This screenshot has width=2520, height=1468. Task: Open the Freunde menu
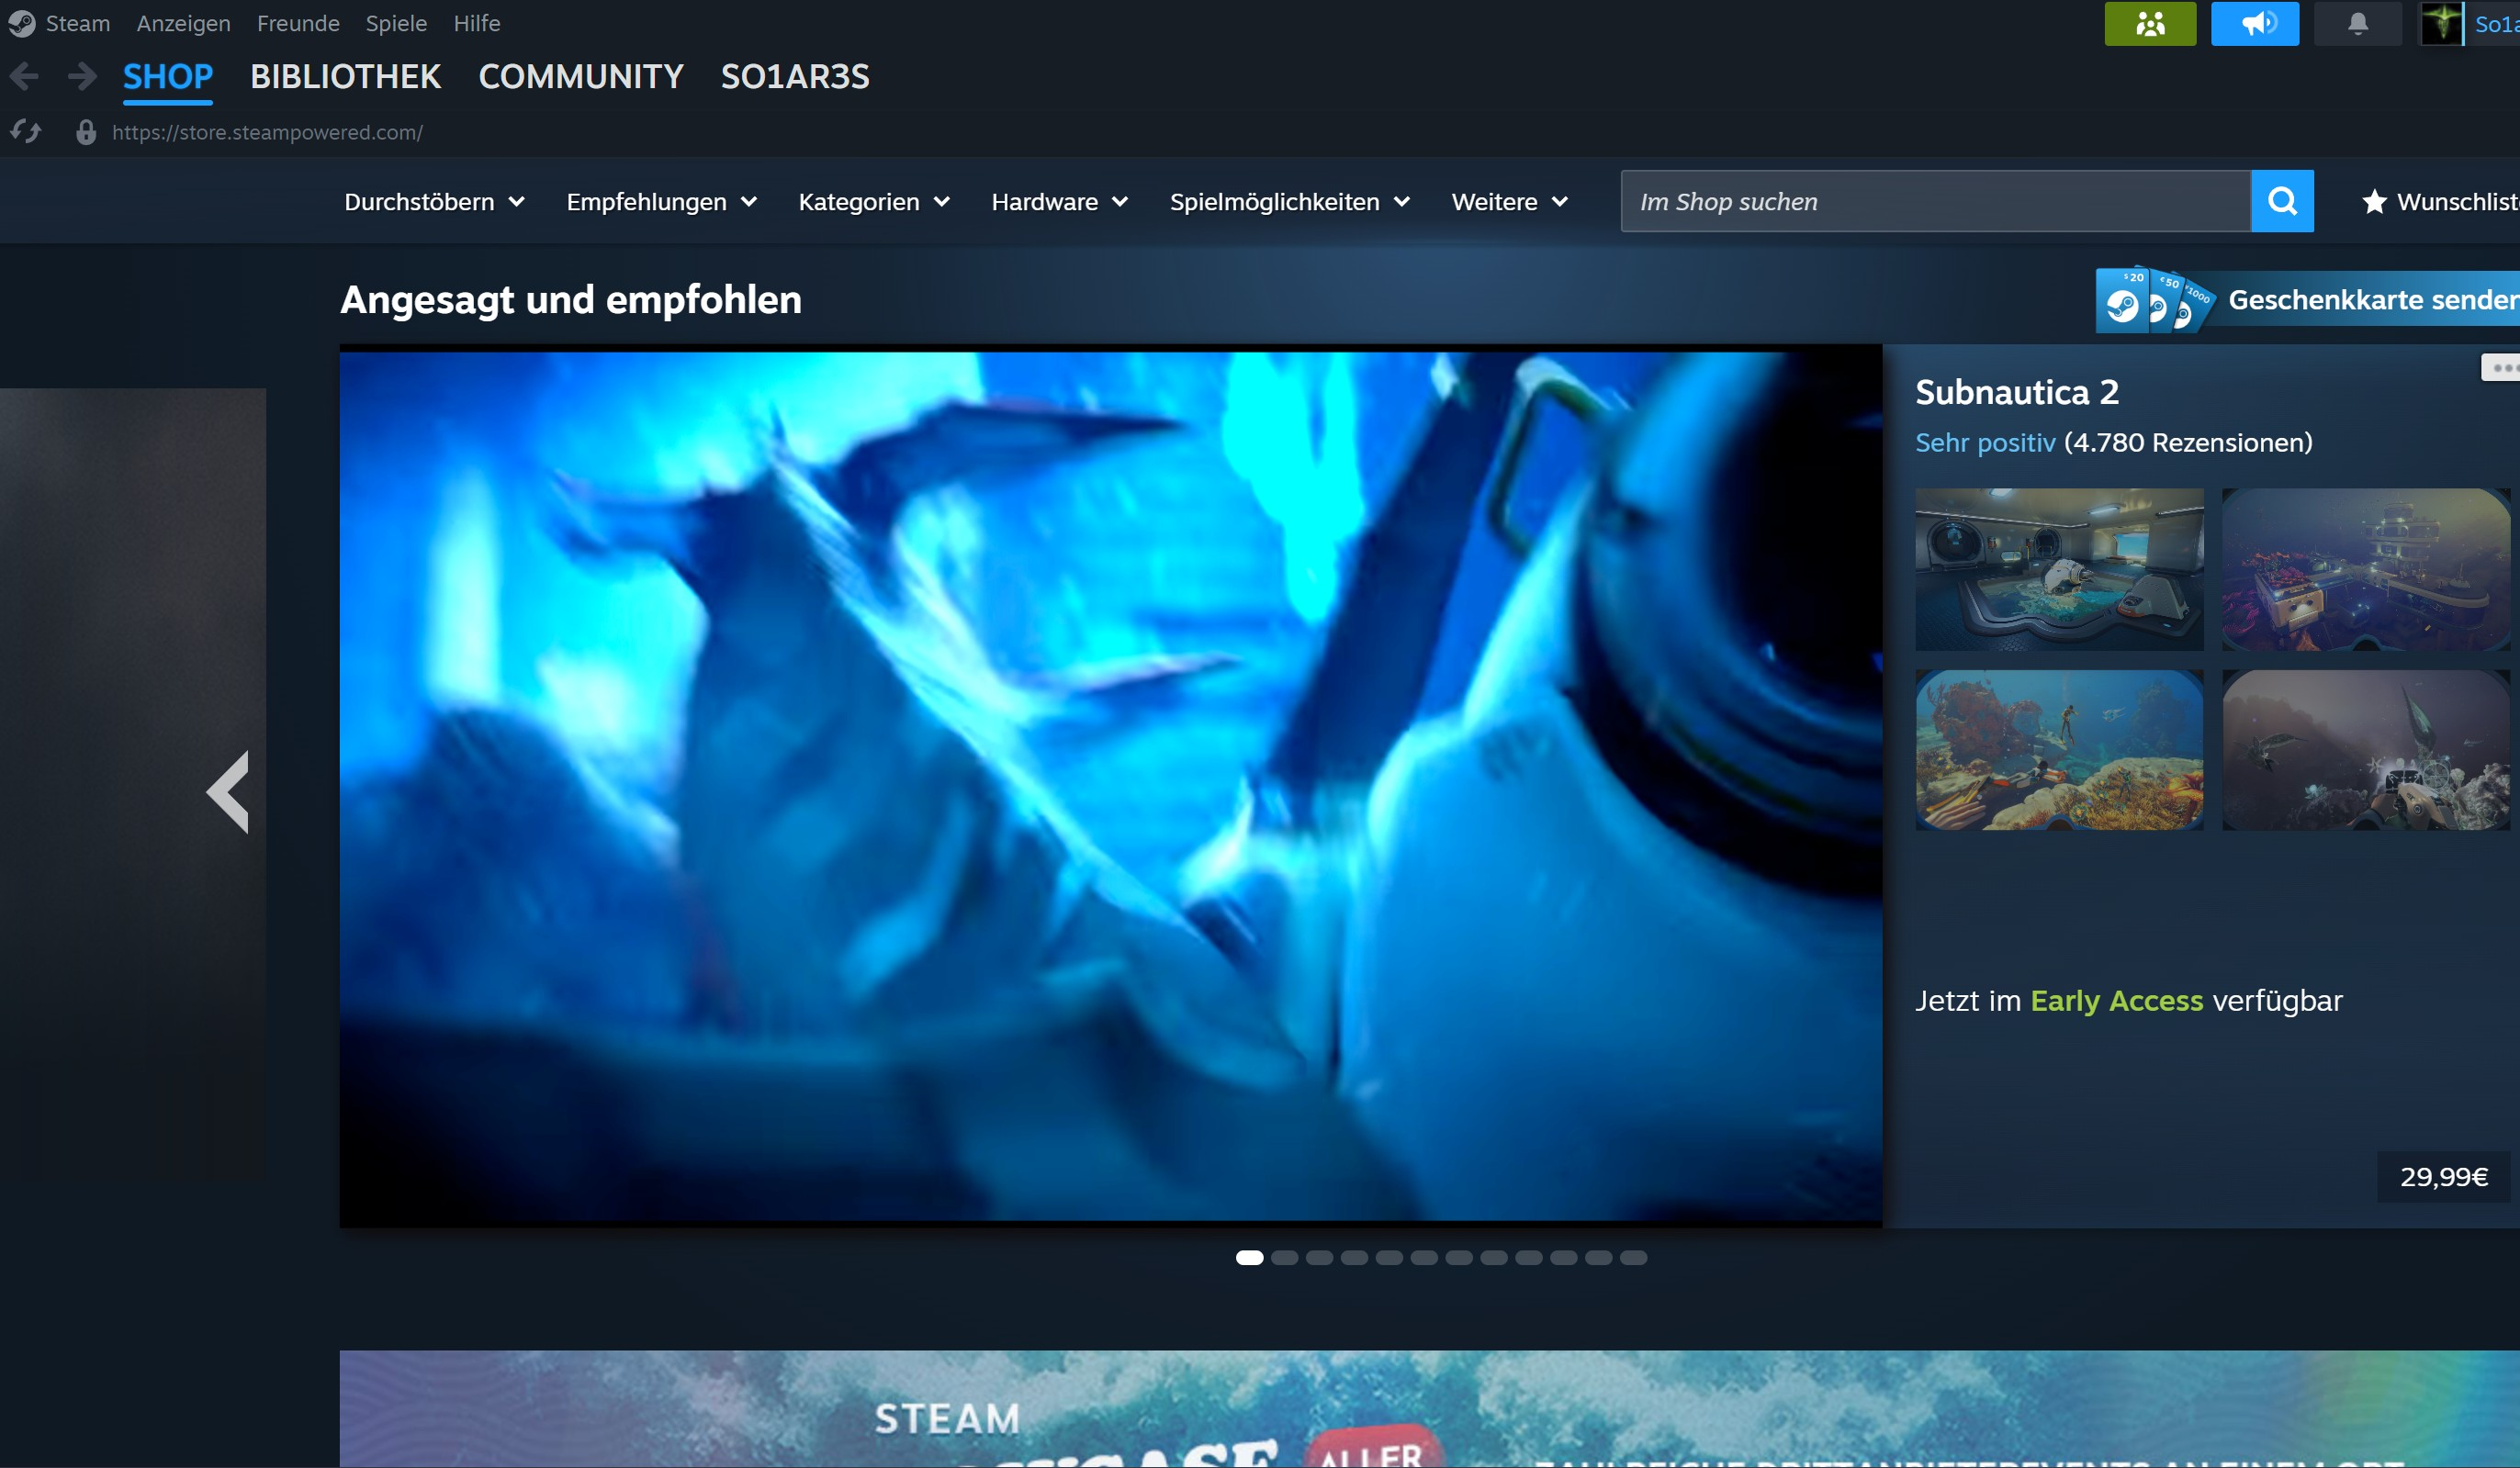click(x=298, y=23)
